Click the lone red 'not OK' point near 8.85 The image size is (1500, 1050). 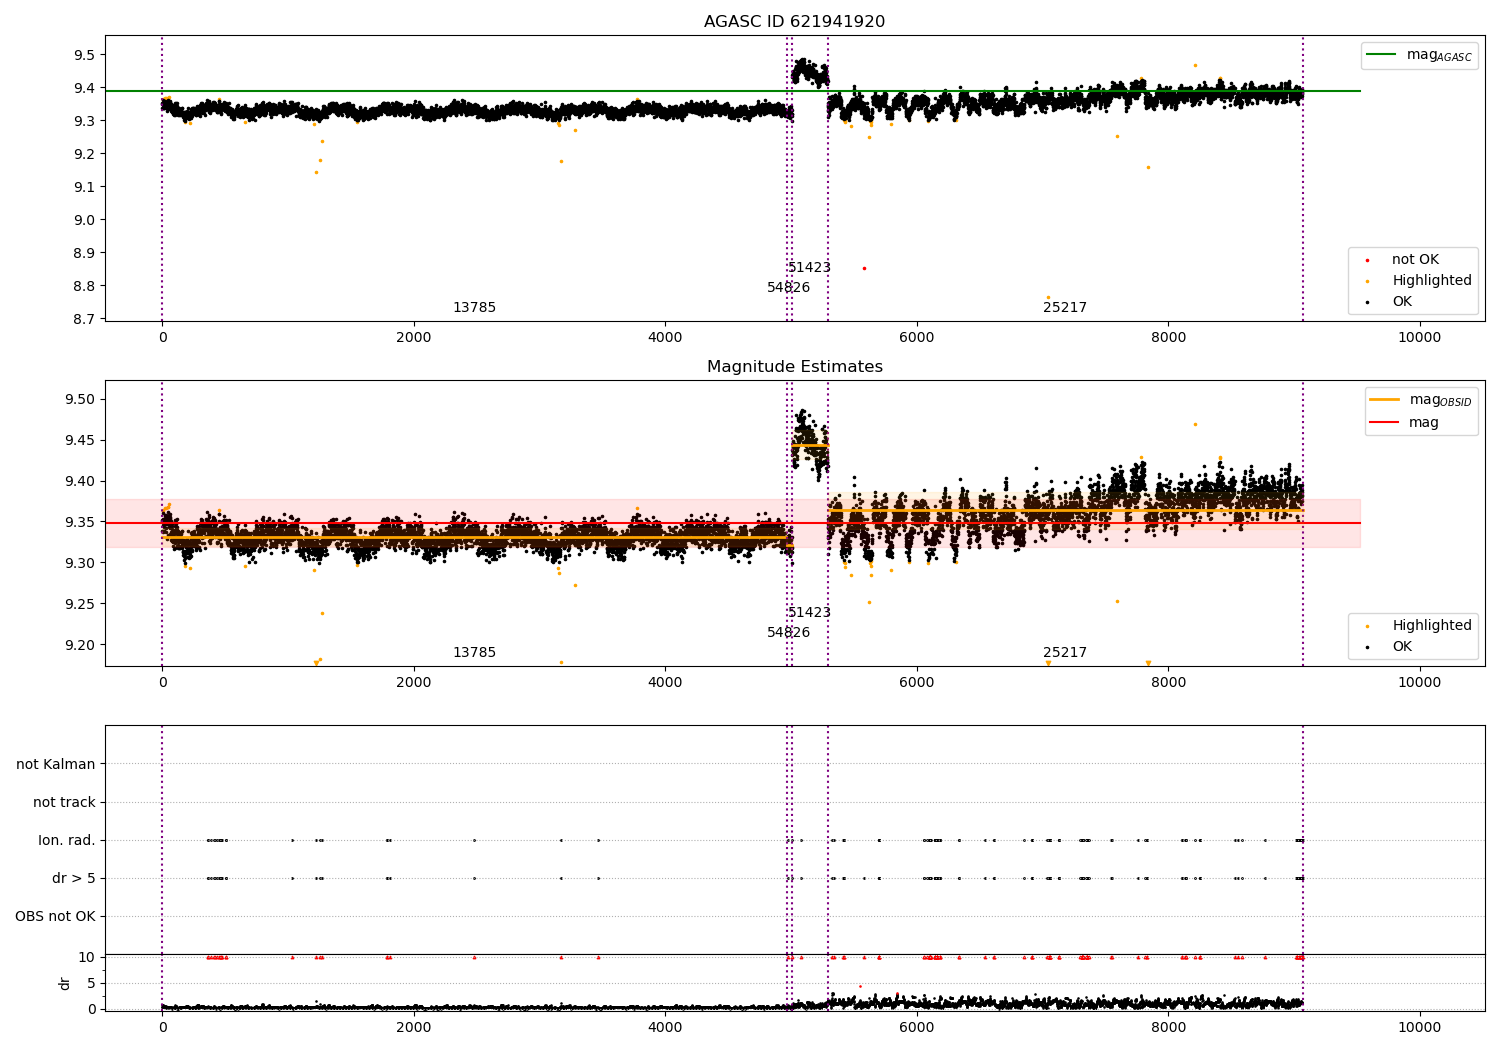(x=864, y=268)
